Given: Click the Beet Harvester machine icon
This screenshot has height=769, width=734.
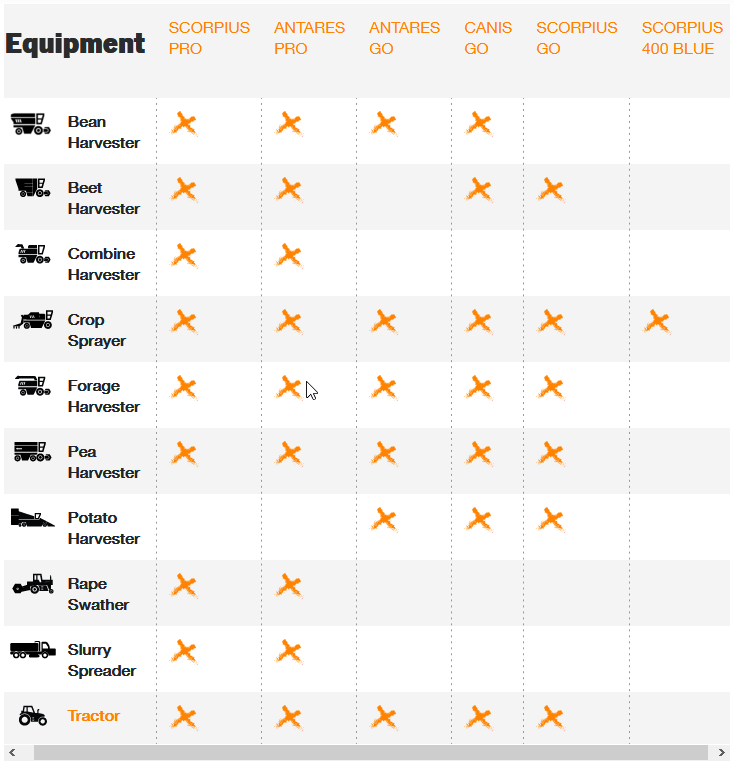Looking at the screenshot, I should coord(32,188).
